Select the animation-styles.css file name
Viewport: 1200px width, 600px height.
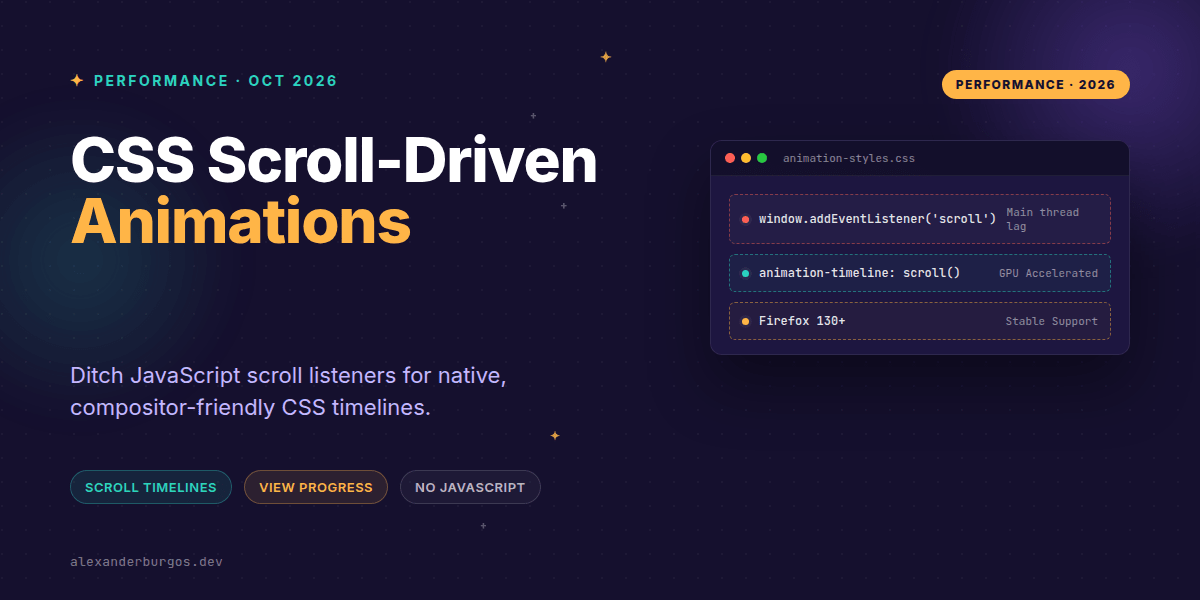coord(849,158)
